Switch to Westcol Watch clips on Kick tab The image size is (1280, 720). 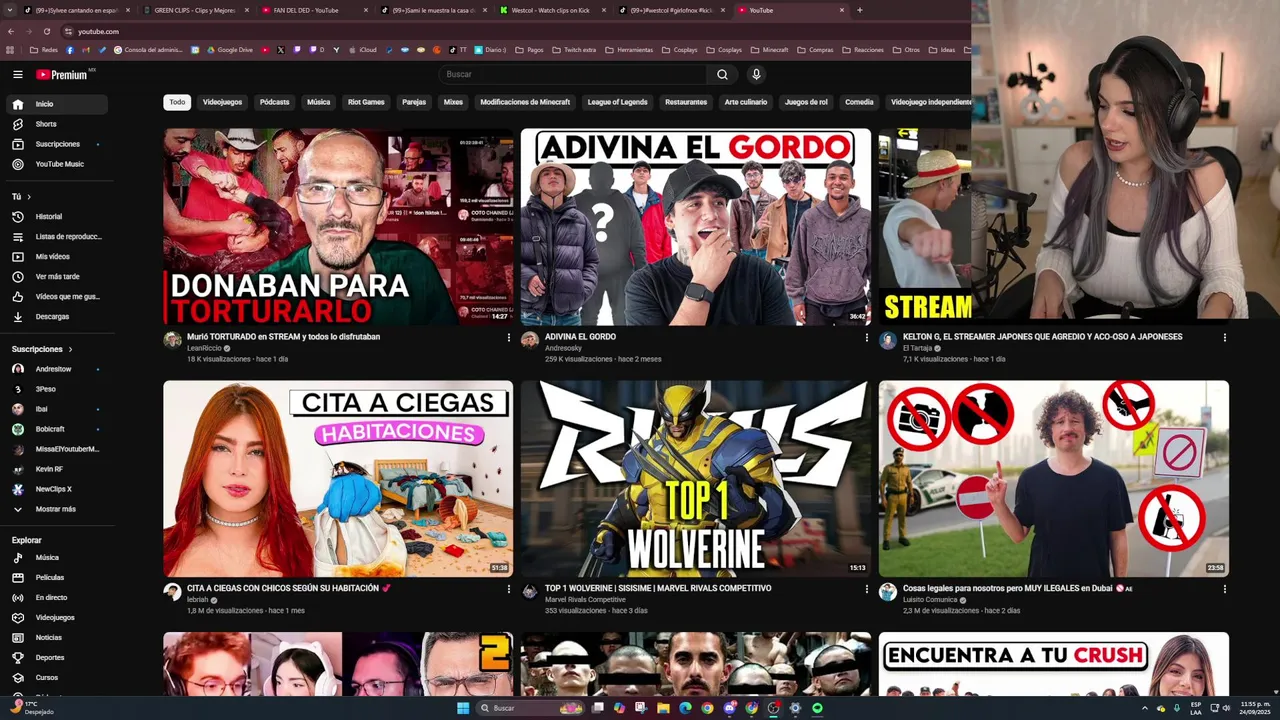550,10
